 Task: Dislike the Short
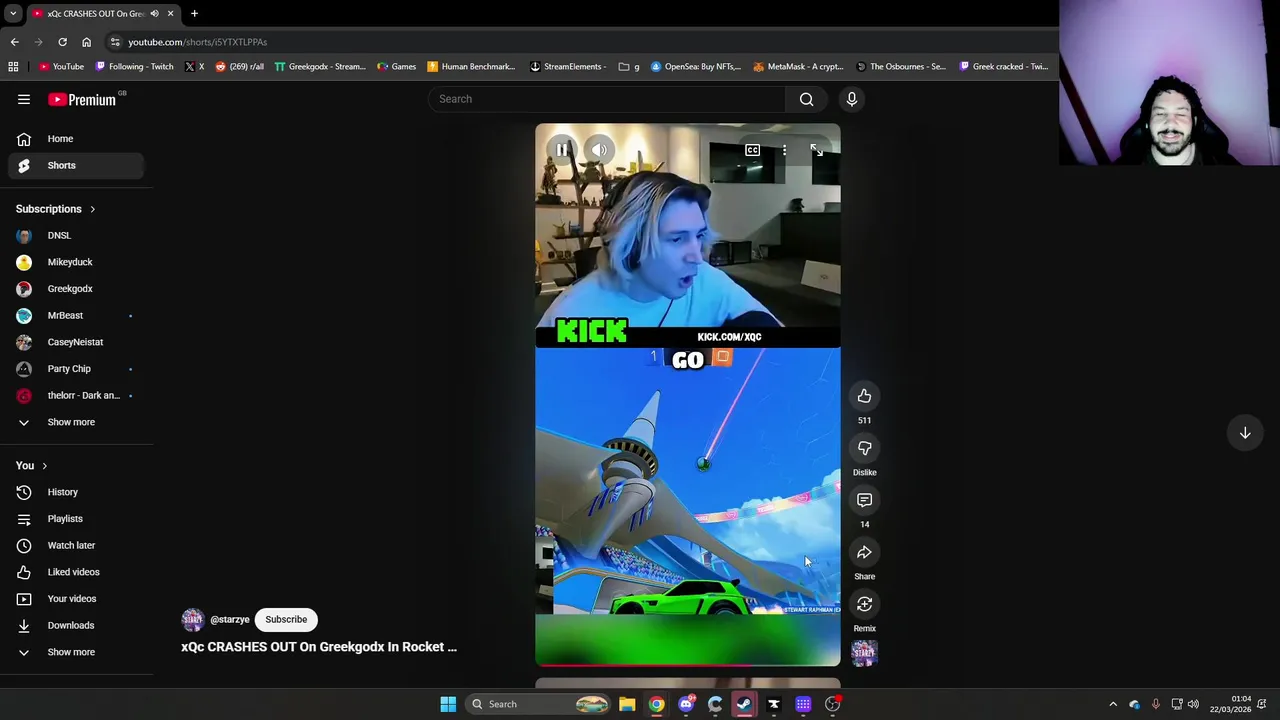tap(864, 448)
